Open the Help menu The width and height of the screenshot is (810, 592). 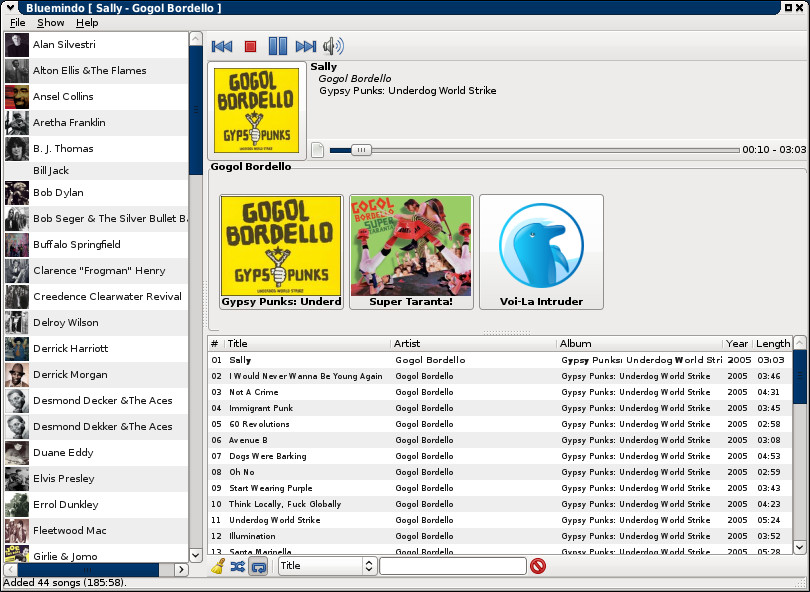point(87,22)
